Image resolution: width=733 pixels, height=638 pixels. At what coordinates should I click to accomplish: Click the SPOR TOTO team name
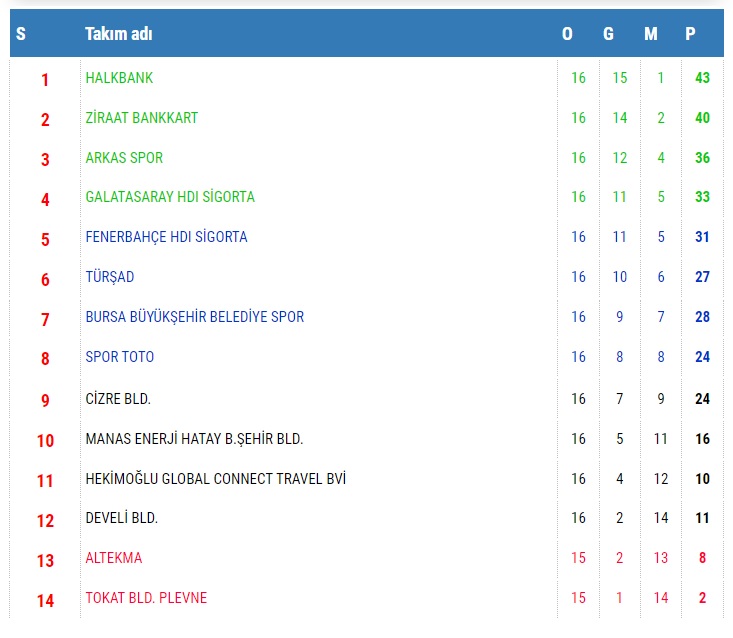tap(120, 357)
